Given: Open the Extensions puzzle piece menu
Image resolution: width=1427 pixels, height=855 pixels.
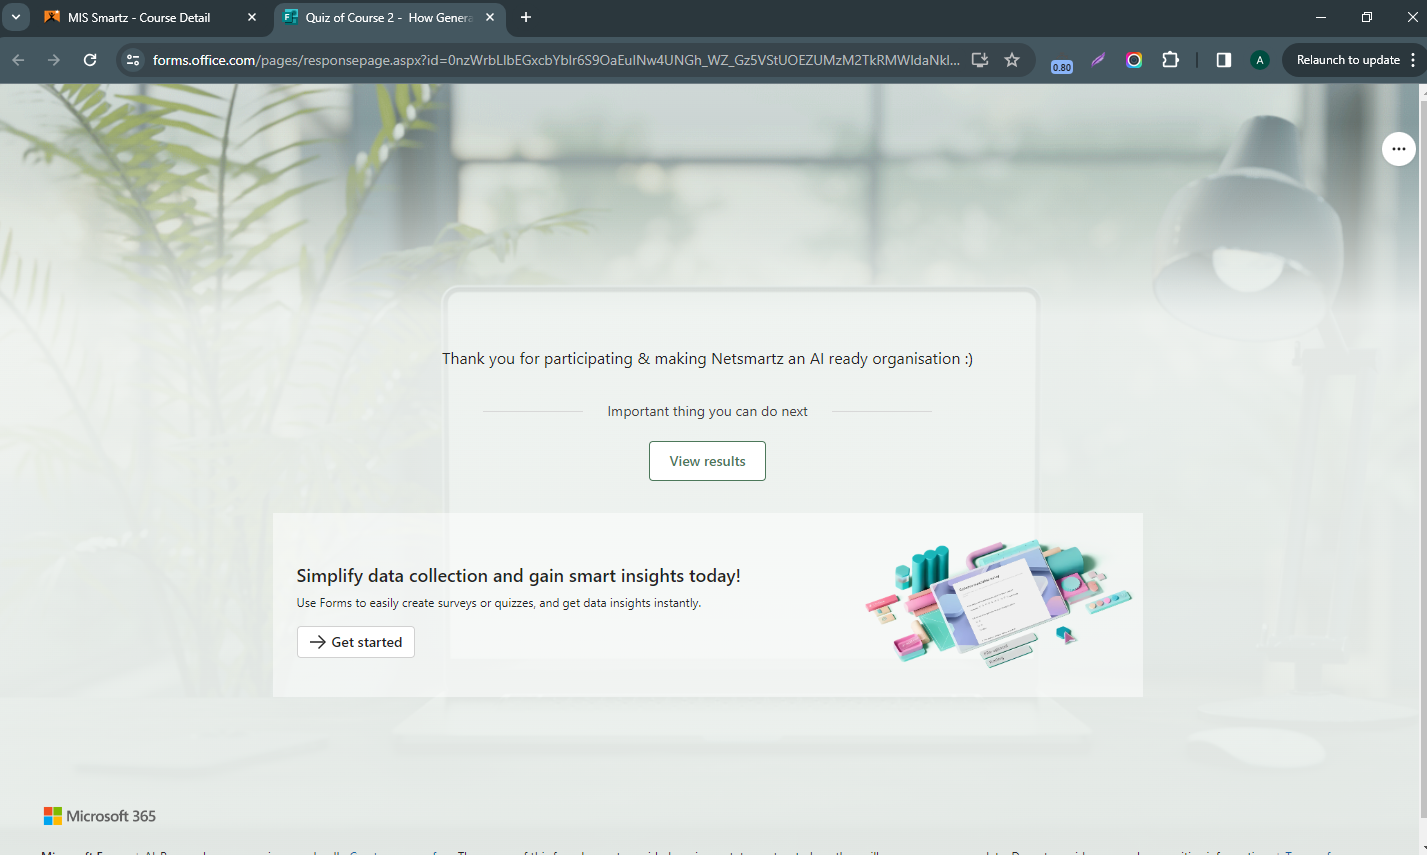Looking at the screenshot, I should (1170, 60).
